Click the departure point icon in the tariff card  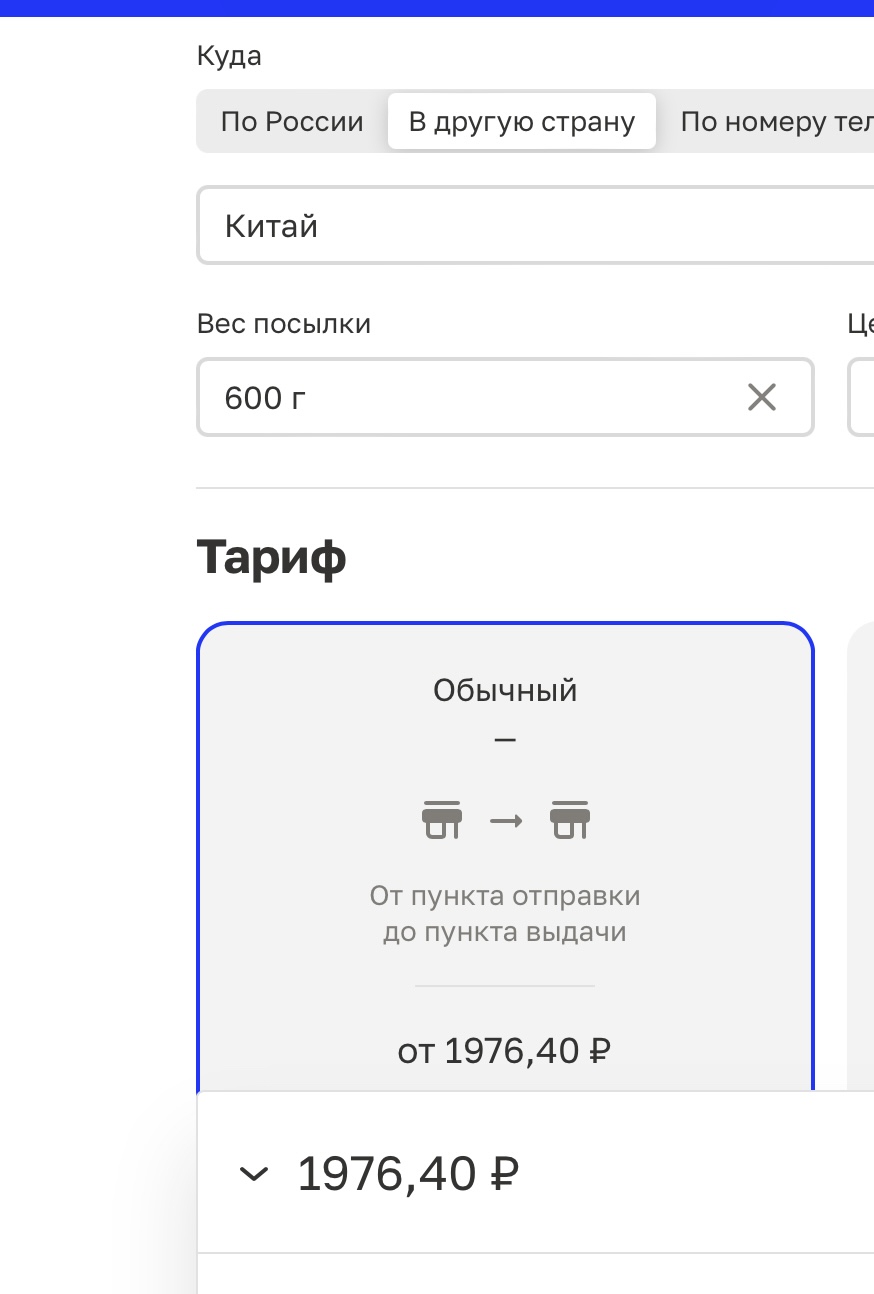441,820
